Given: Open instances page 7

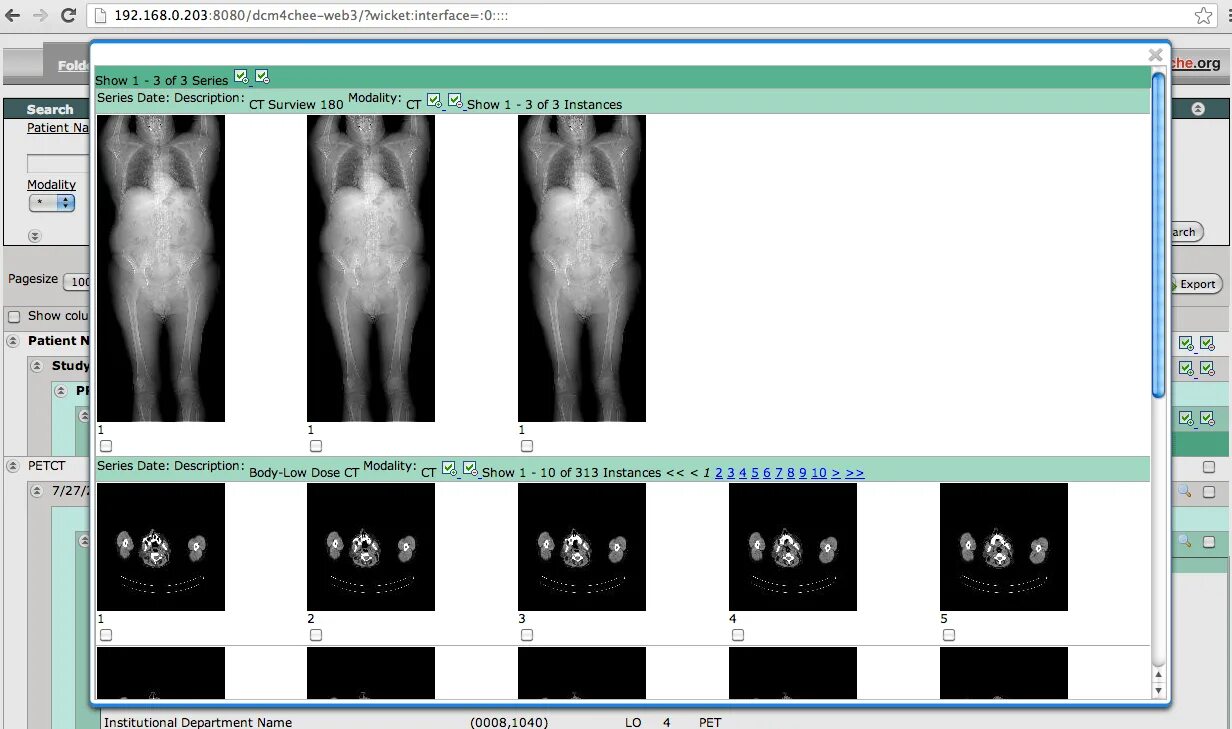Looking at the screenshot, I should pos(779,473).
